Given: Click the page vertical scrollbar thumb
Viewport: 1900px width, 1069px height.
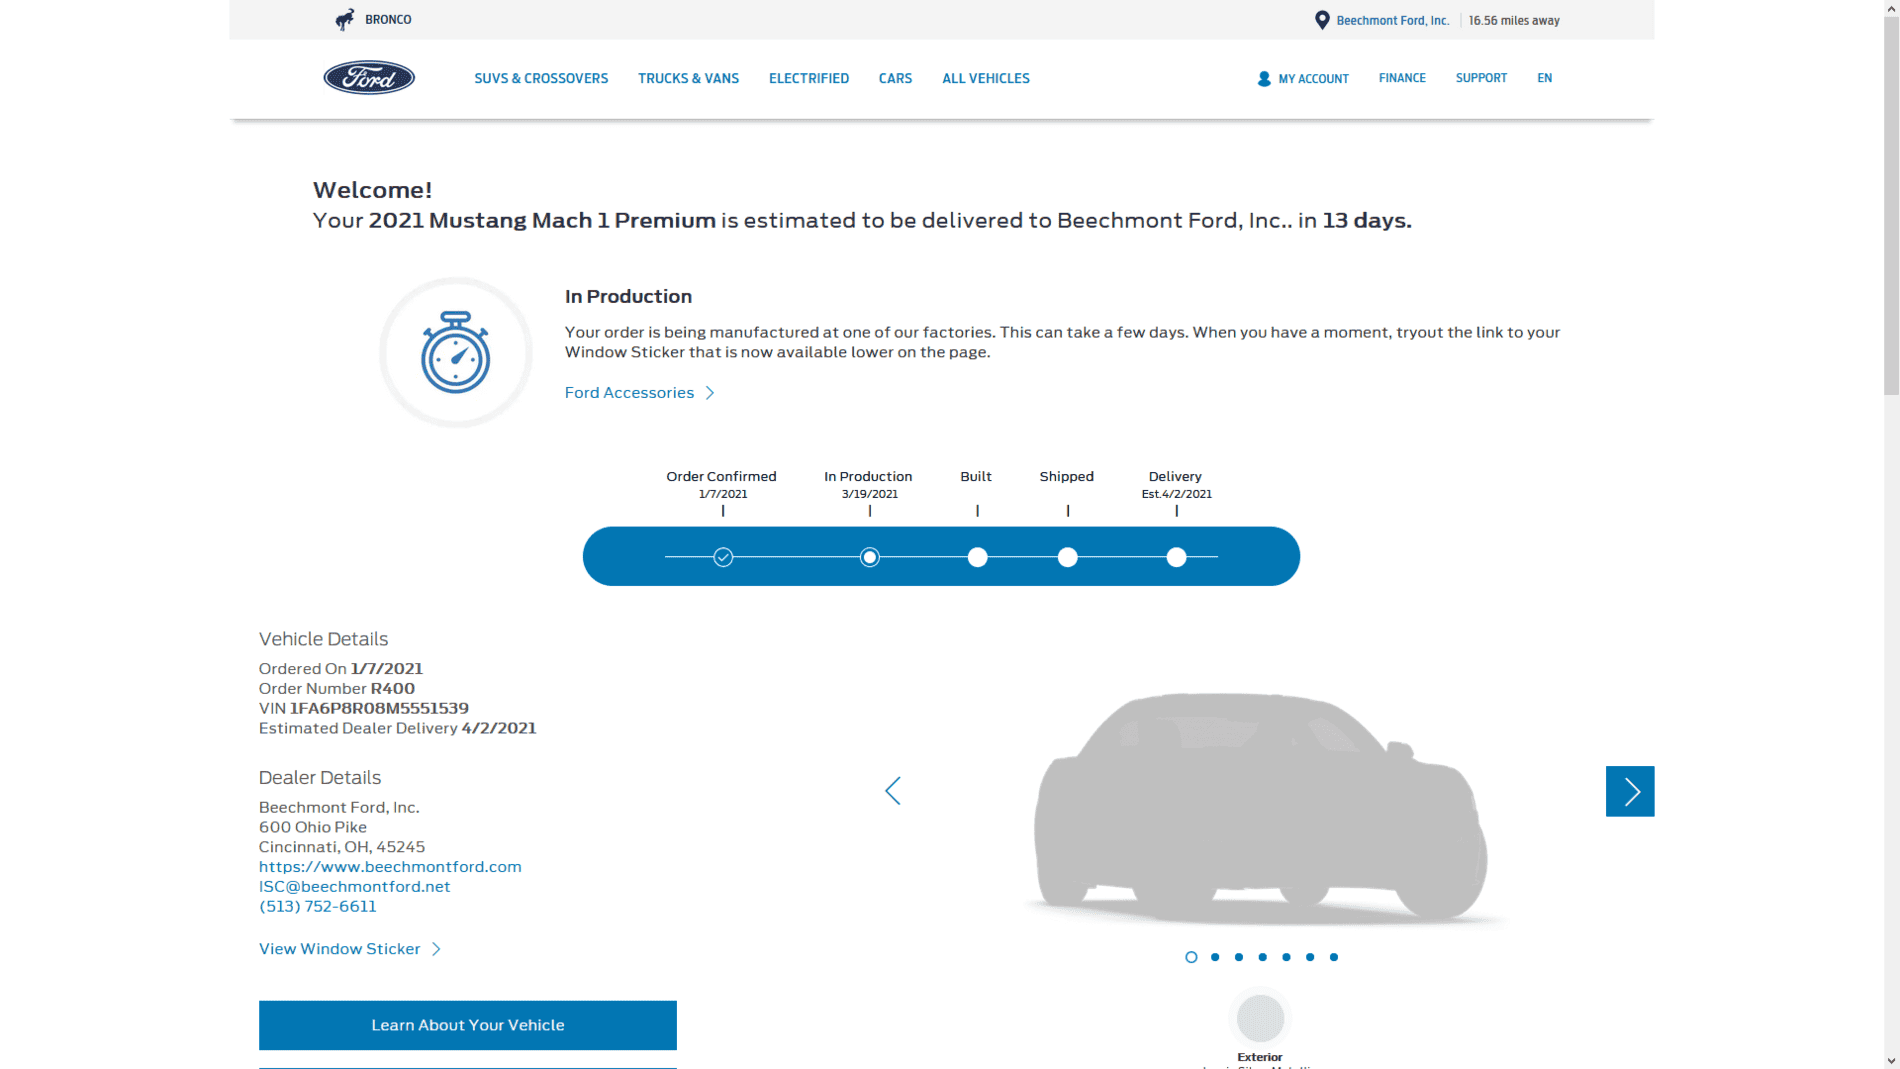Looking at the screenshot, I should 1891,205.
